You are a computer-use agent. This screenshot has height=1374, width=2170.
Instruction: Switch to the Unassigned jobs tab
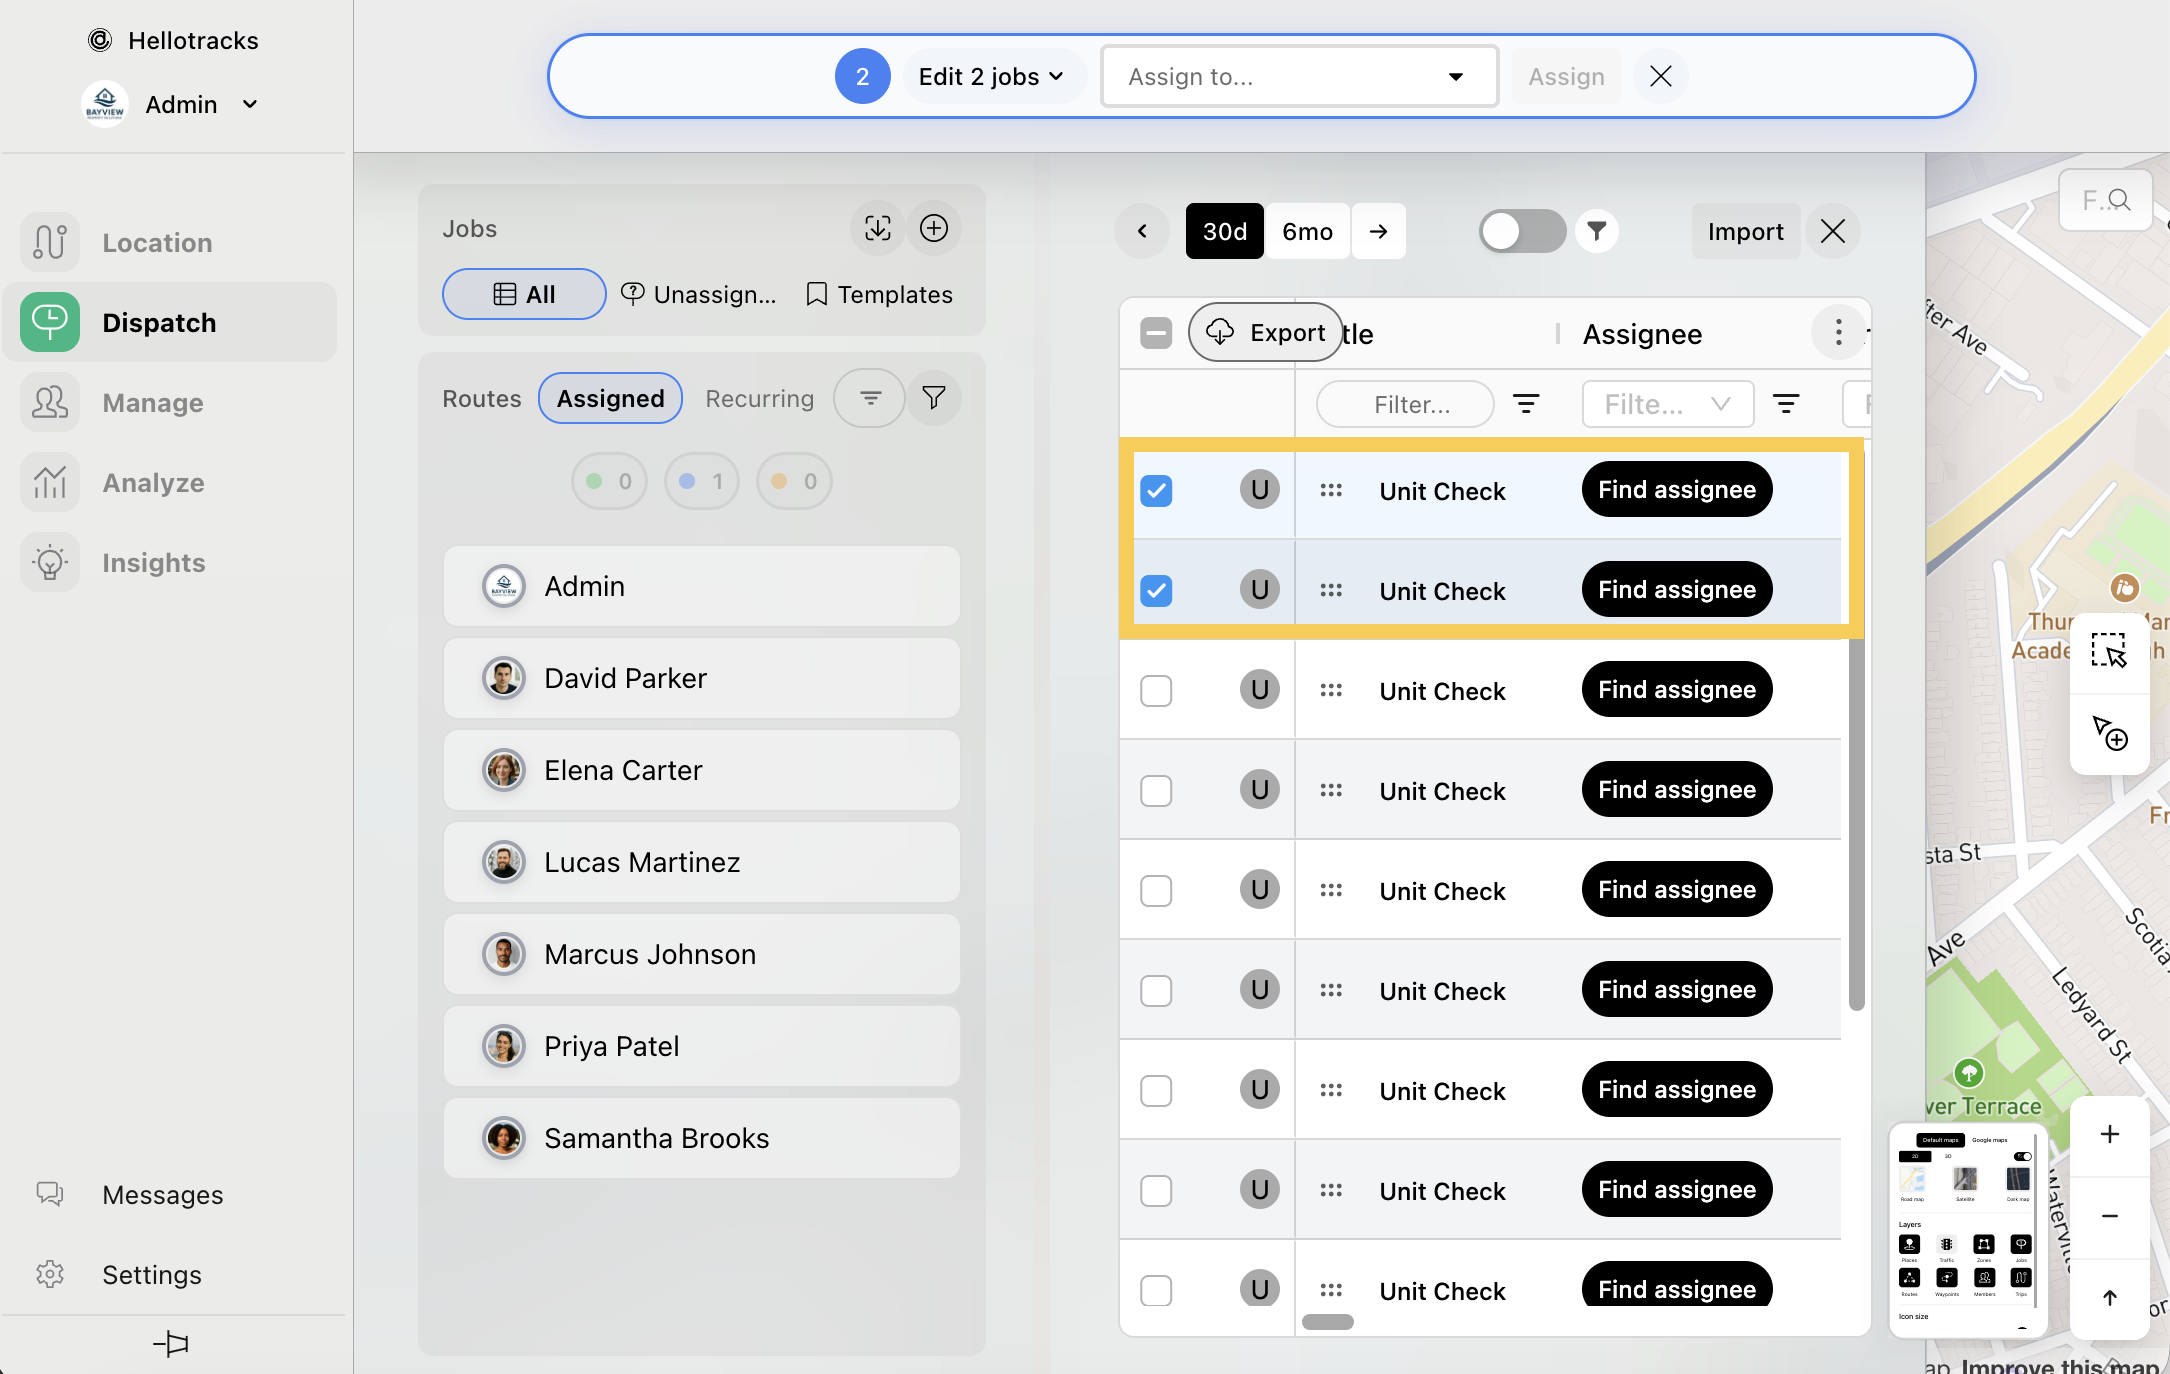pos(699,294)
